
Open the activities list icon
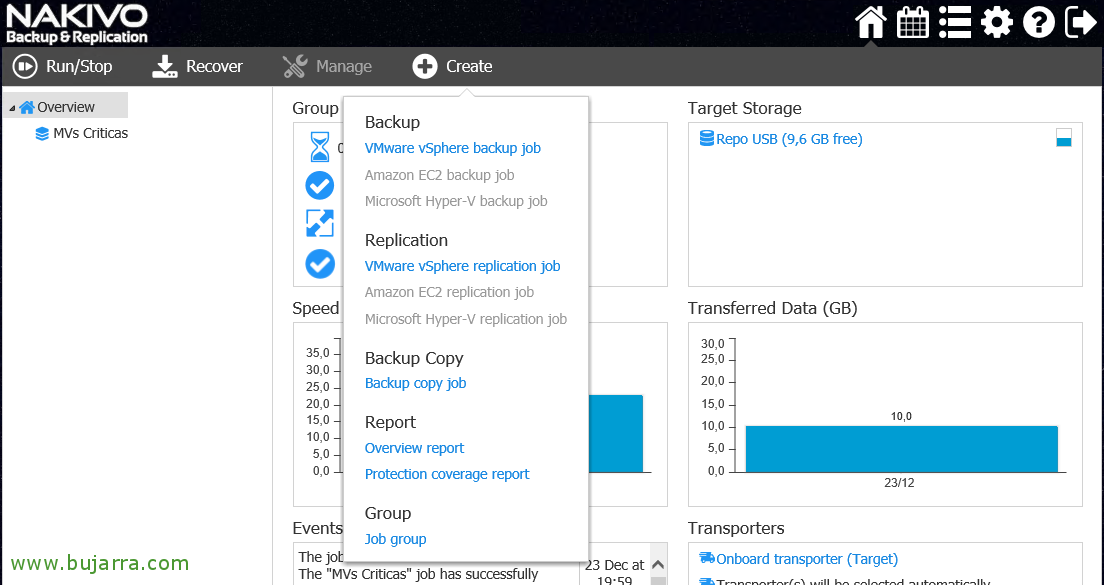pyautogui.click(x=955, y=23)
